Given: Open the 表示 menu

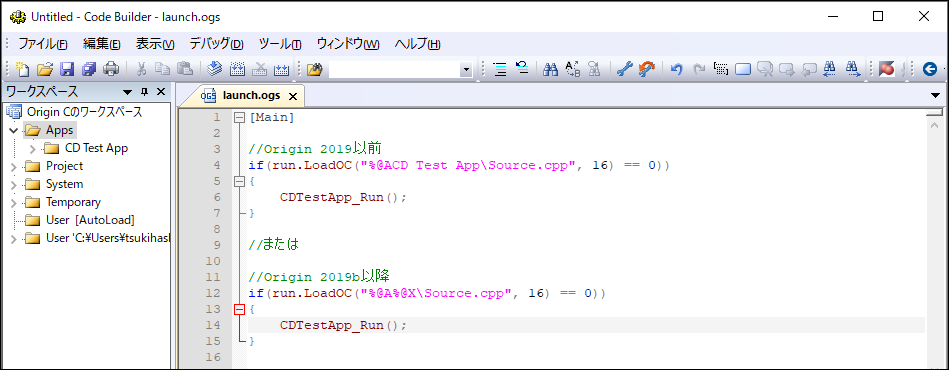Looking at the screenshot, I should point(155,44).
